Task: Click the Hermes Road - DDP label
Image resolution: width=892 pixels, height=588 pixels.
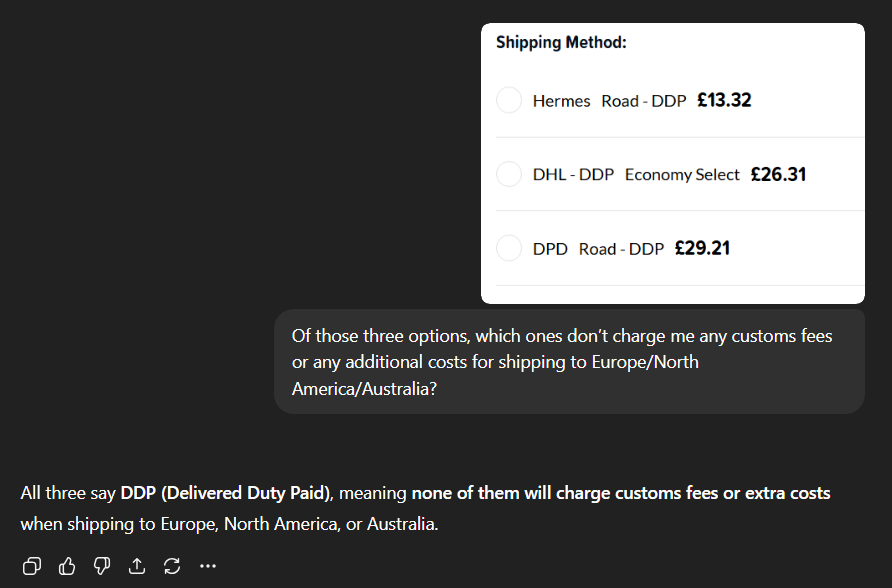Action: (x=609, y=101)
